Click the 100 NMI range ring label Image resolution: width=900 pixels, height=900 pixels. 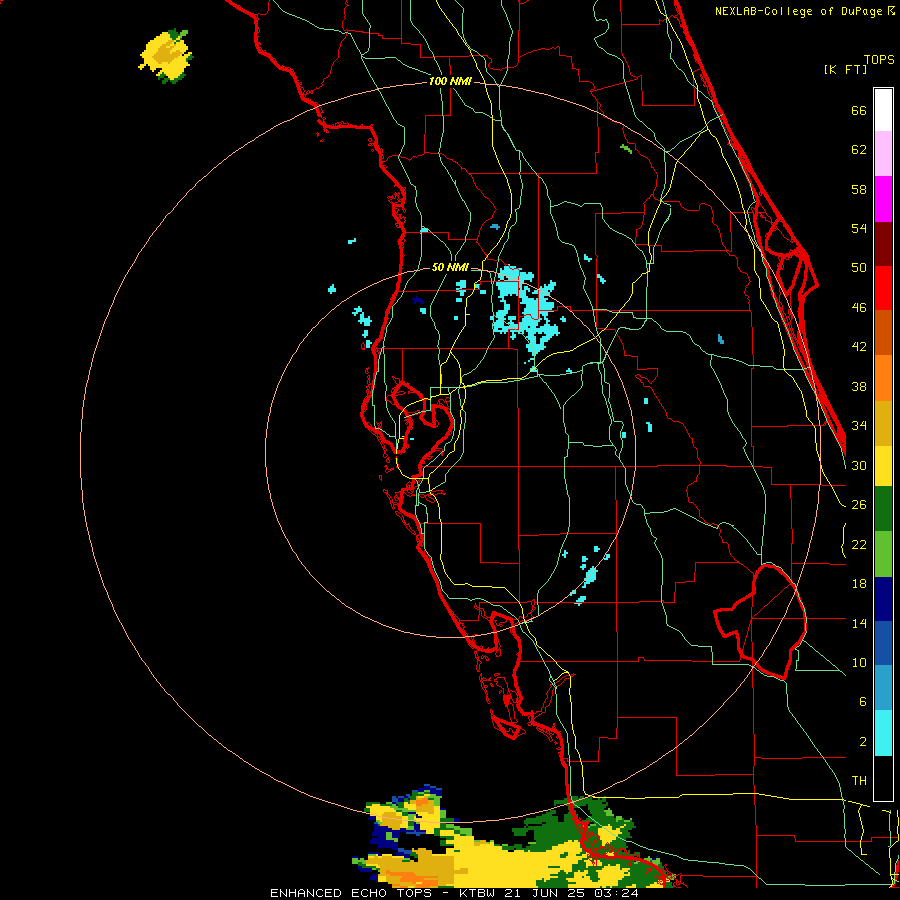(450, 82)
